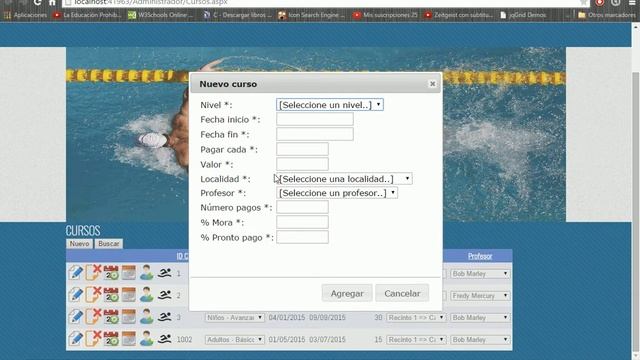Open the Otros marcadores folder
This screenshot has height=360, width=640.
(607, 15)
